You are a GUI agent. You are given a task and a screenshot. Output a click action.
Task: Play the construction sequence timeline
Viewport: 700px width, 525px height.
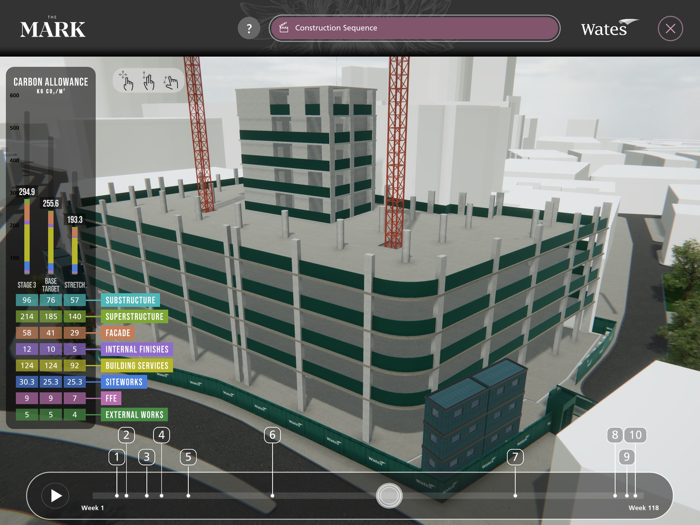(55, 496)
